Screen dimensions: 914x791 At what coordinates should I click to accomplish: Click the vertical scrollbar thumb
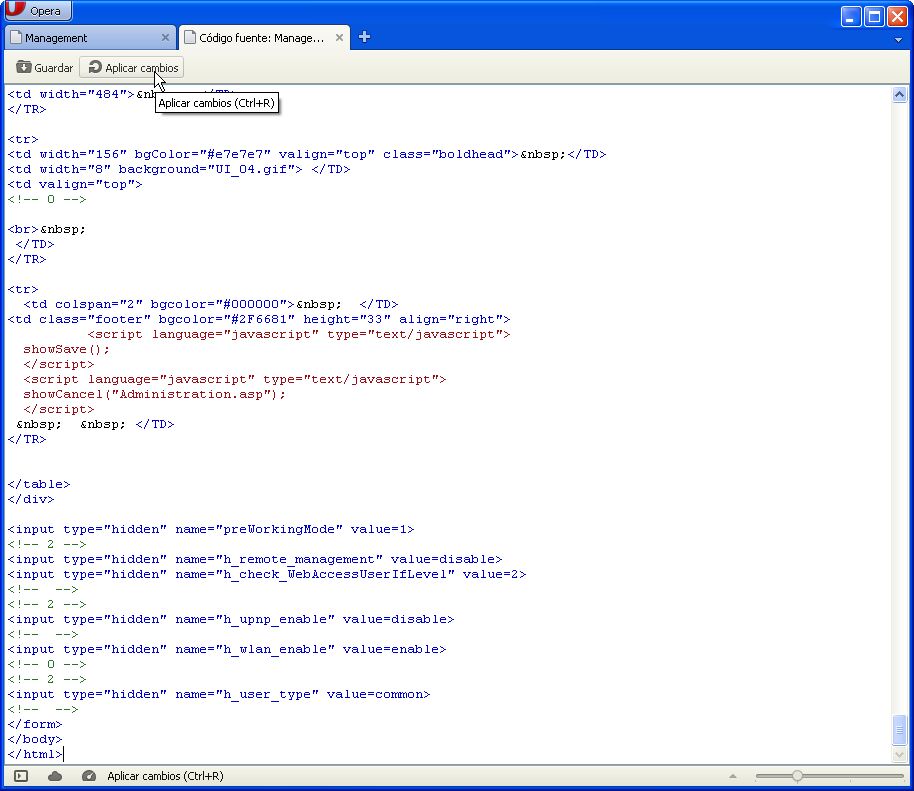point(899,730)
